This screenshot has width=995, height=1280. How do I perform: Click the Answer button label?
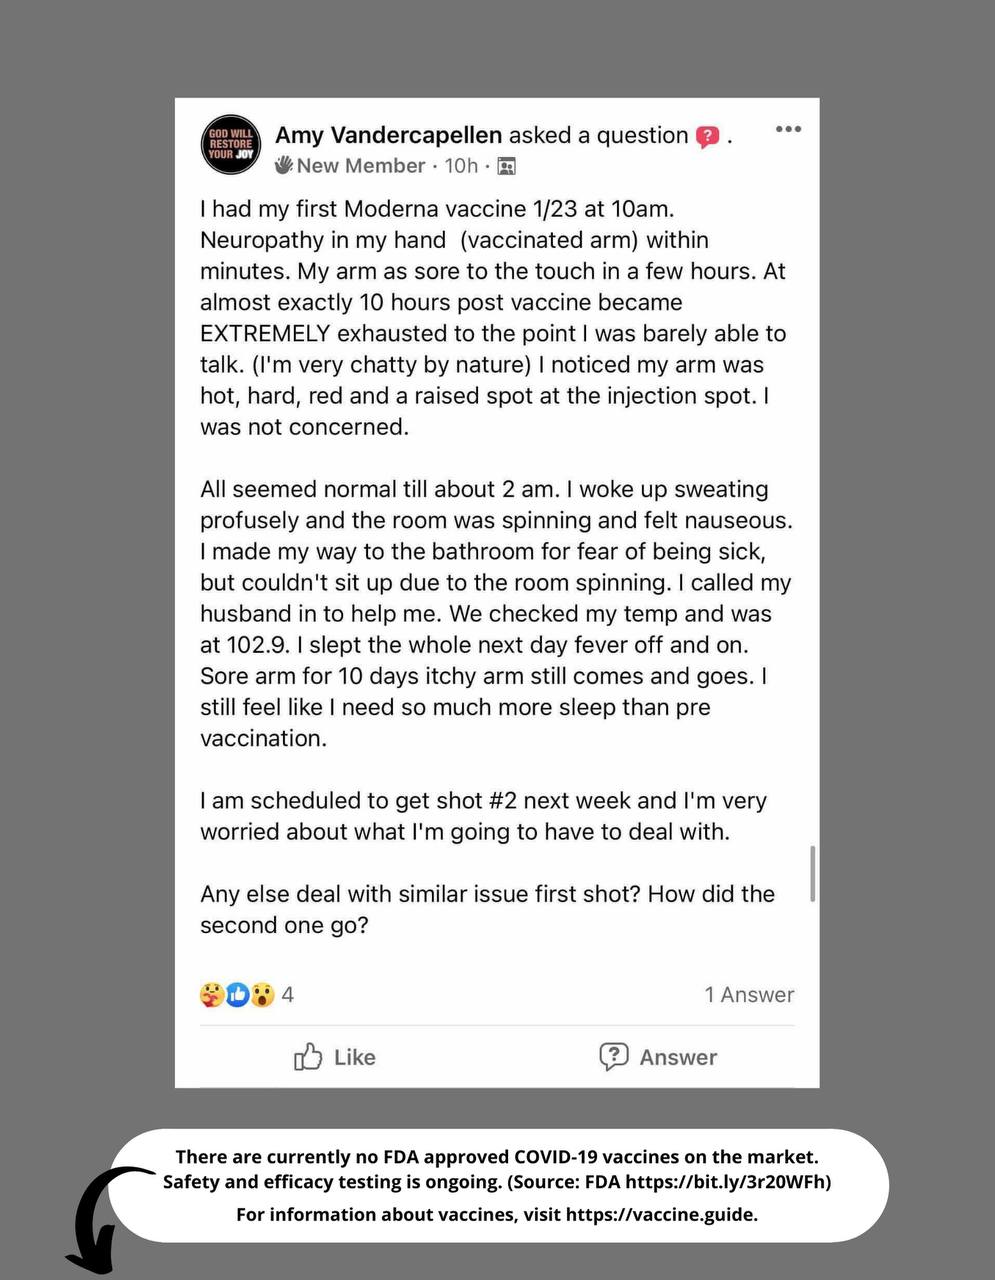pos(678,1058)
